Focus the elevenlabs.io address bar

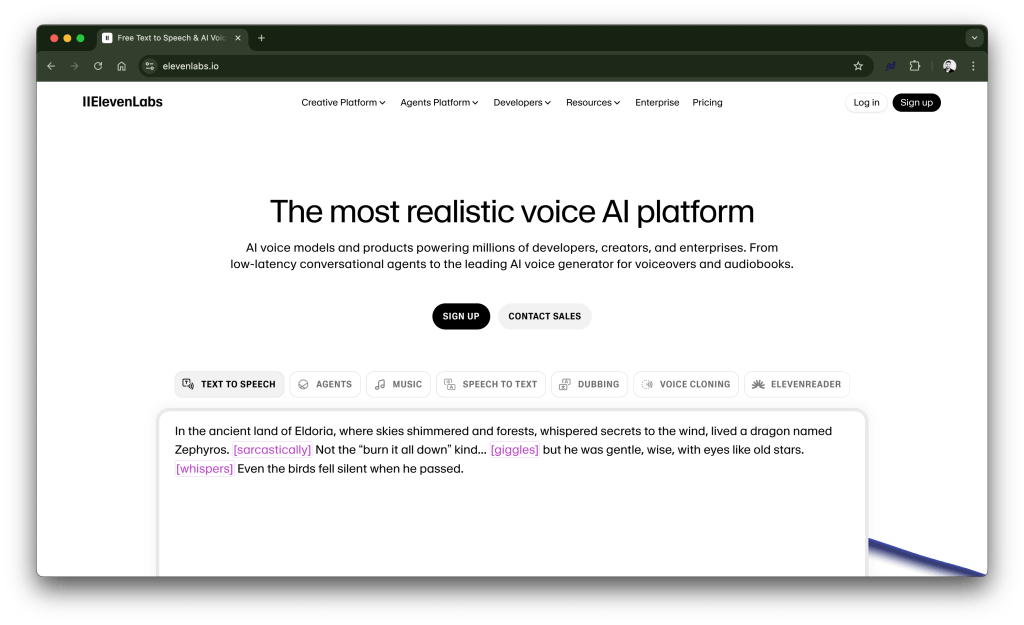[x=503, y=66]
